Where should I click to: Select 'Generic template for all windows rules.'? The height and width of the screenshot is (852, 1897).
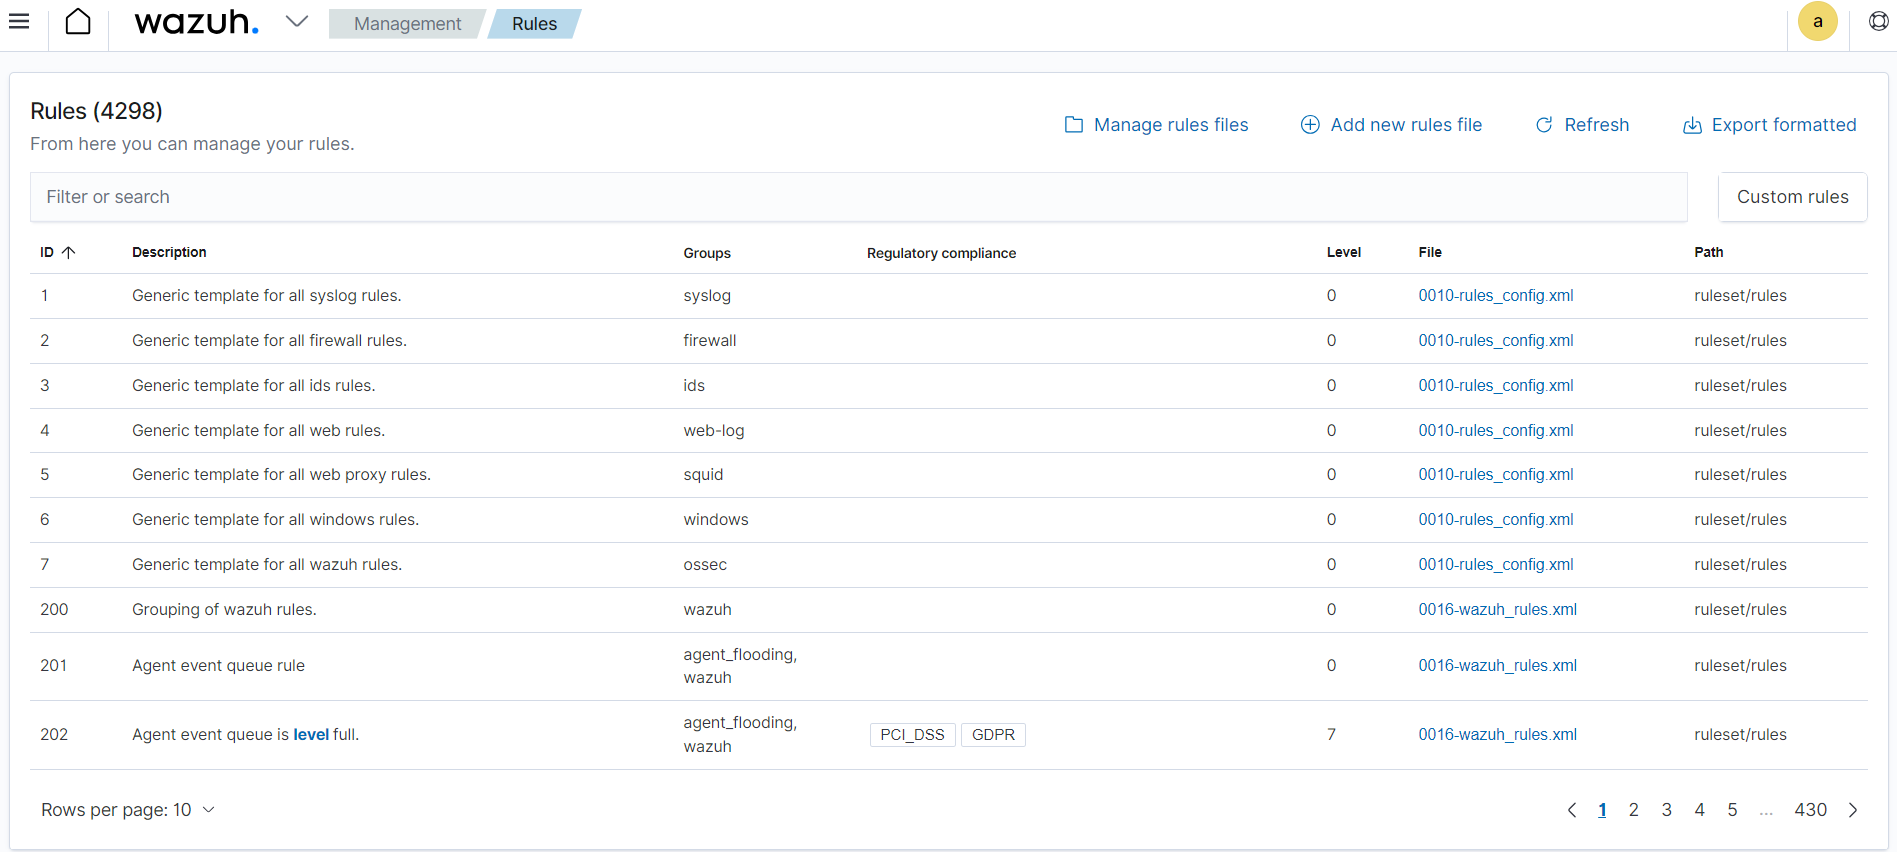[275, 520]
